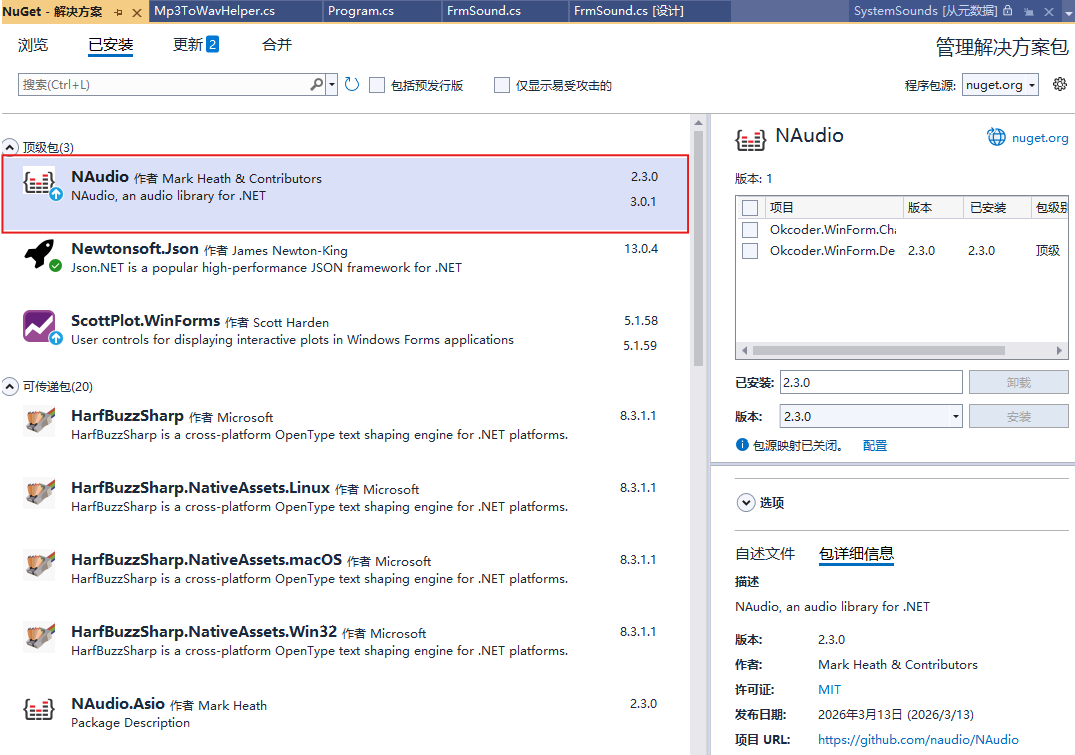Click the HarfBuzzSharp.NativeAssets.Linux package icon
Image resolution: width=1075 pixels, height=755 pixels.
[x=39, y=492]
